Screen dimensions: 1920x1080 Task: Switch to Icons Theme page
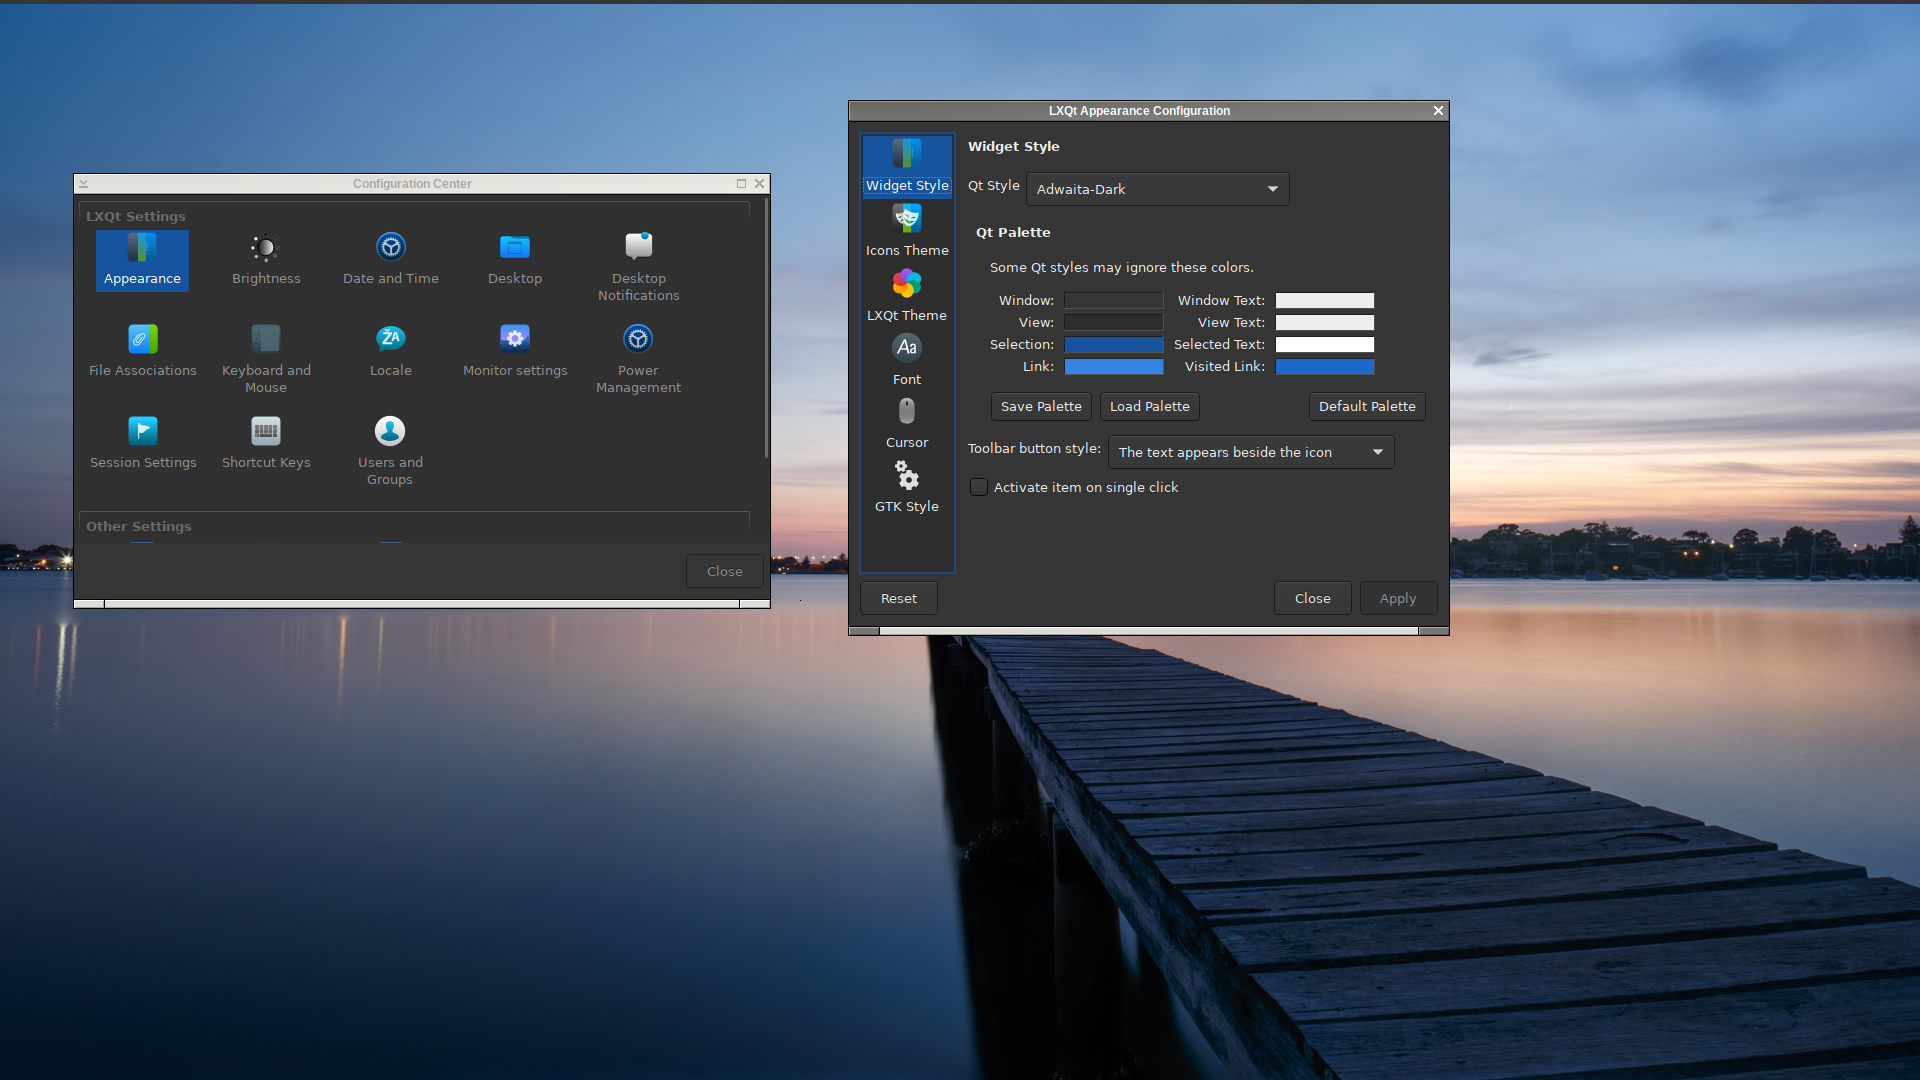[907, 231]
